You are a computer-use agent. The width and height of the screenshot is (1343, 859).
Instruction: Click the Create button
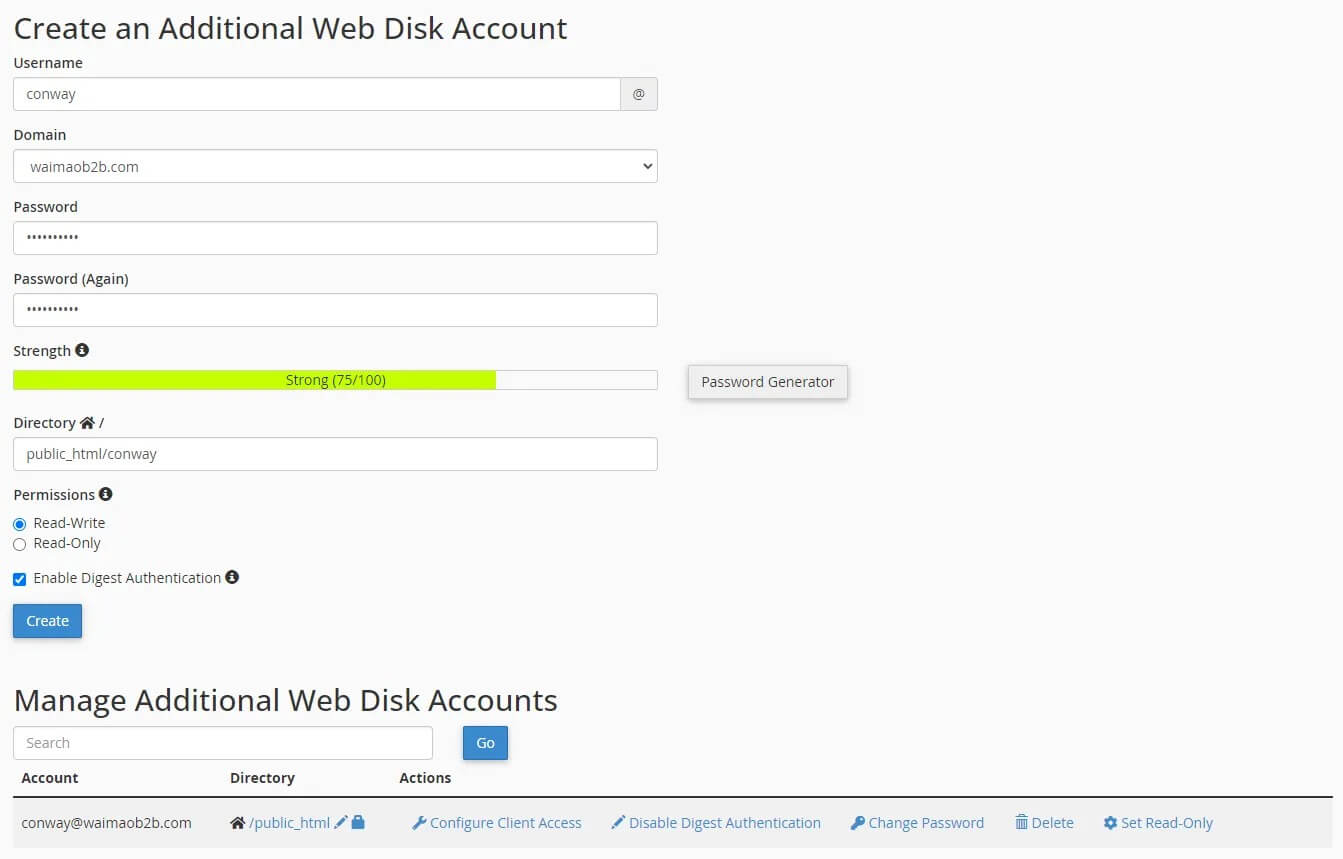46,620
